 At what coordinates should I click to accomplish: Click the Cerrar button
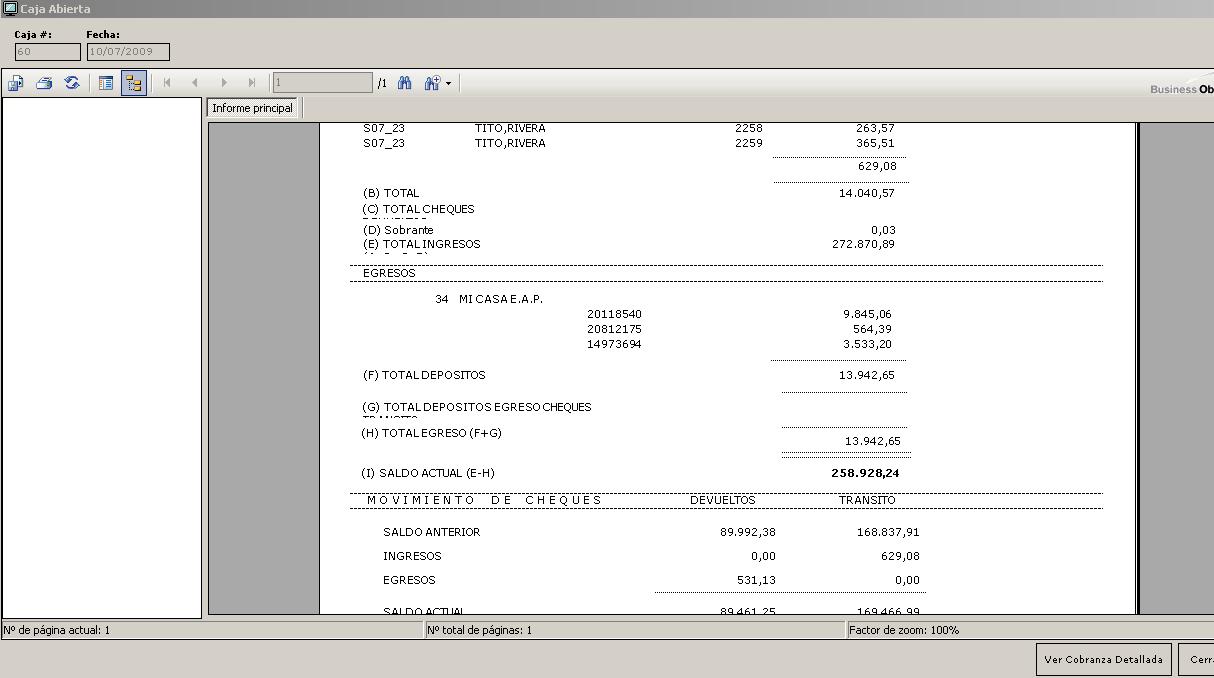click(x=1198, y=660)
